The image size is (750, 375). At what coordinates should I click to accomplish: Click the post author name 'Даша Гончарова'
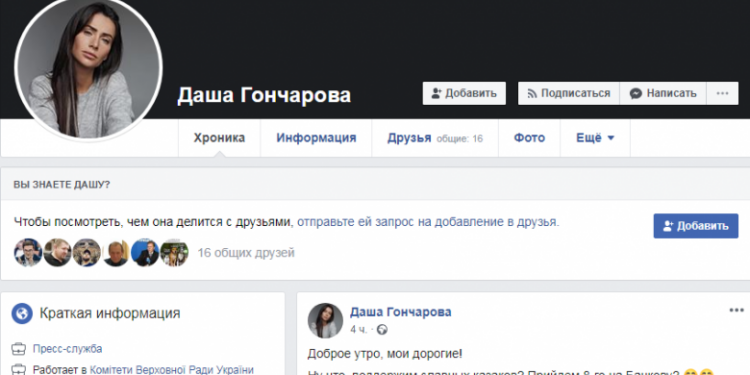point(400,312)
